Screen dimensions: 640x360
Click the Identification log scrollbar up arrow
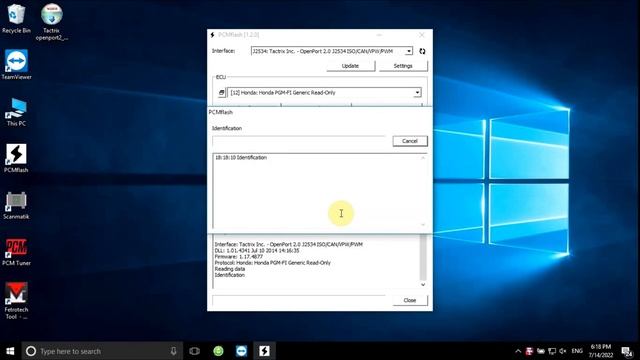pos(423,158)
